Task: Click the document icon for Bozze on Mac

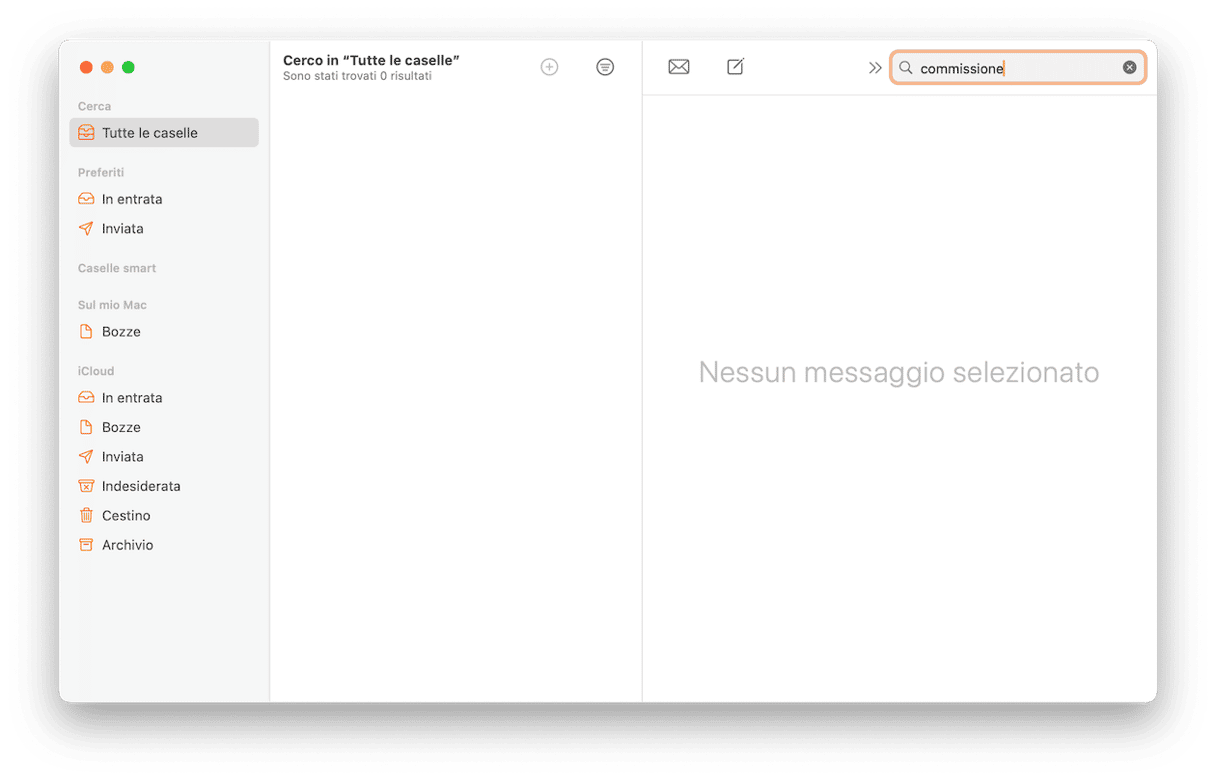Action: coord(86,332)
